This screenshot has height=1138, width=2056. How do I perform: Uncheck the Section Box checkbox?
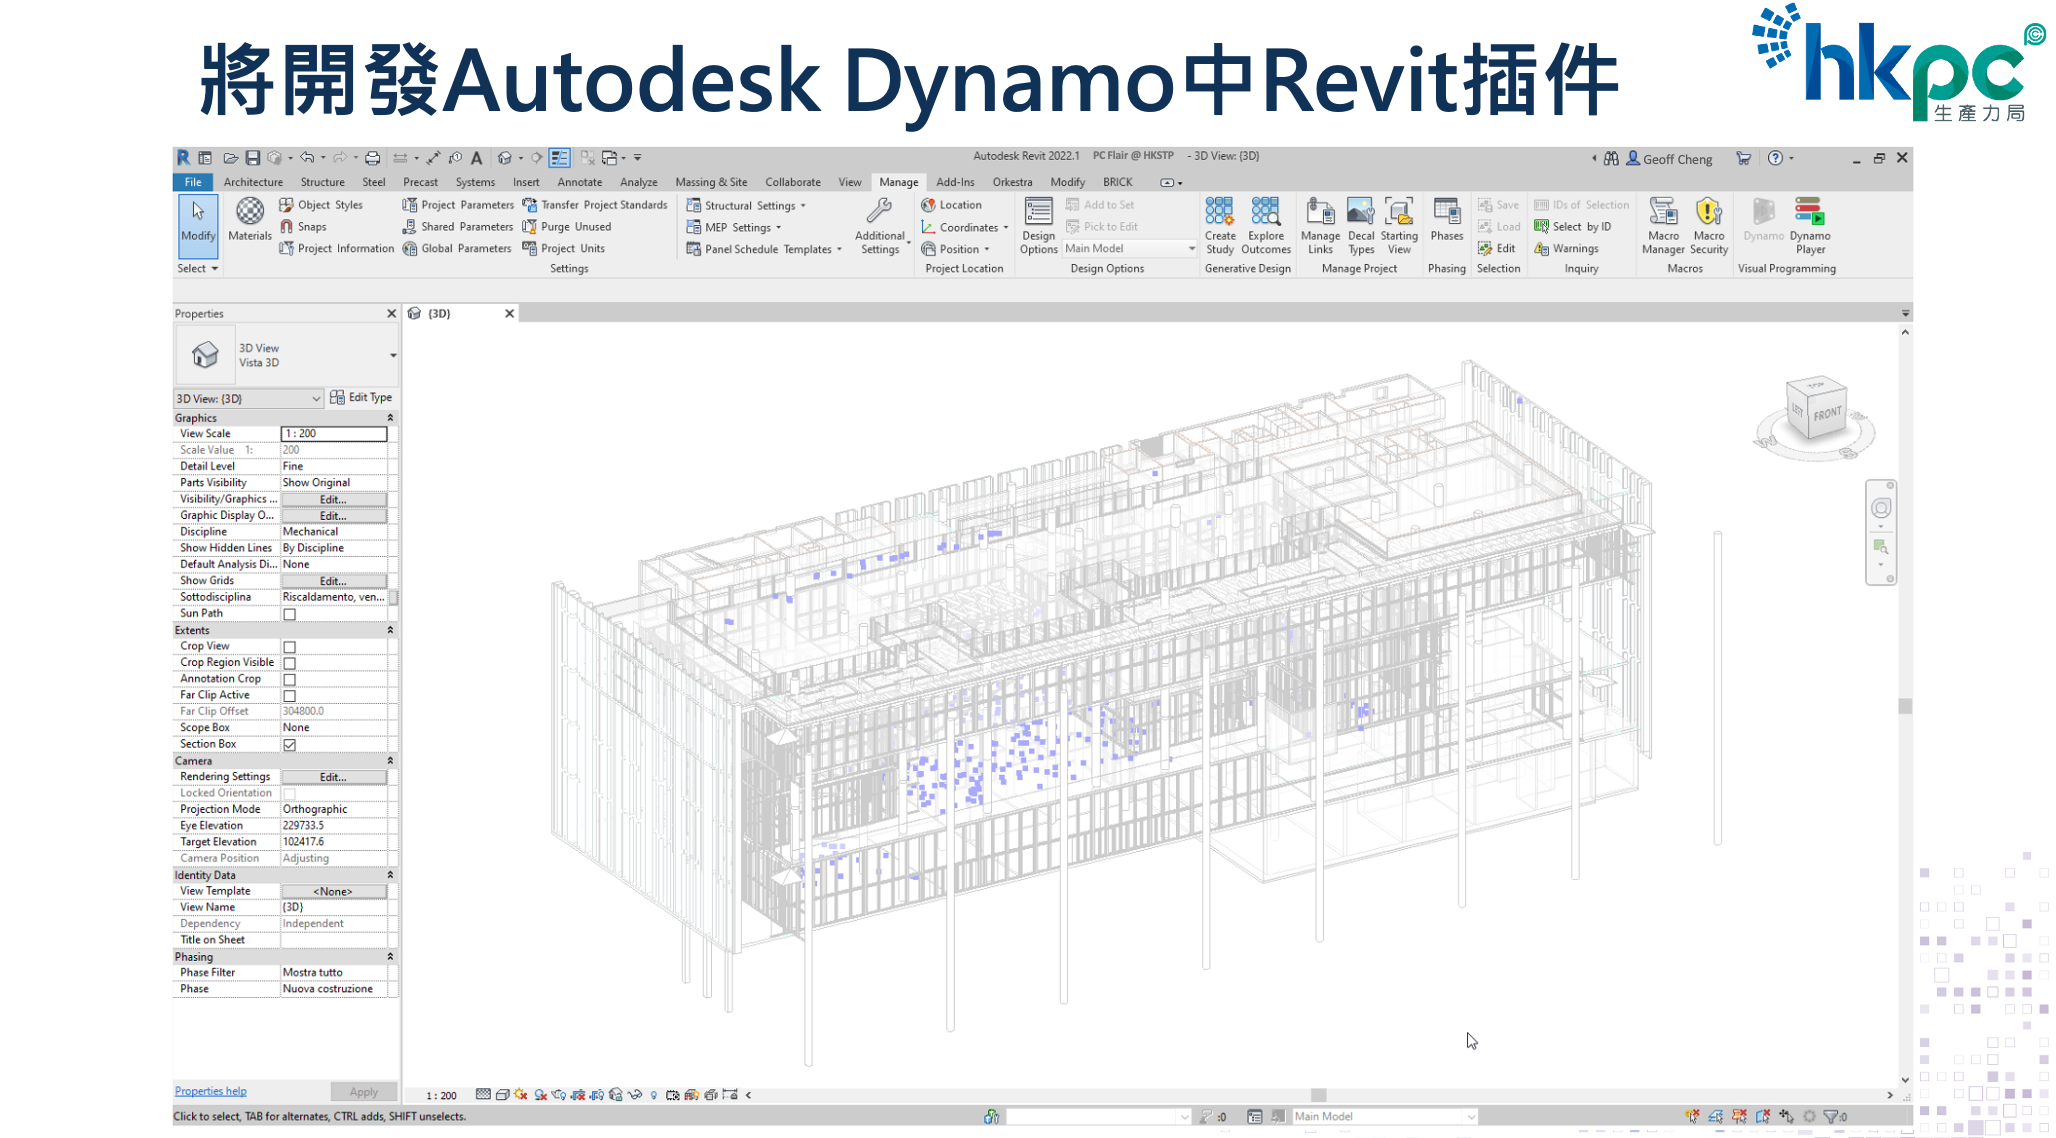point(289,745)
